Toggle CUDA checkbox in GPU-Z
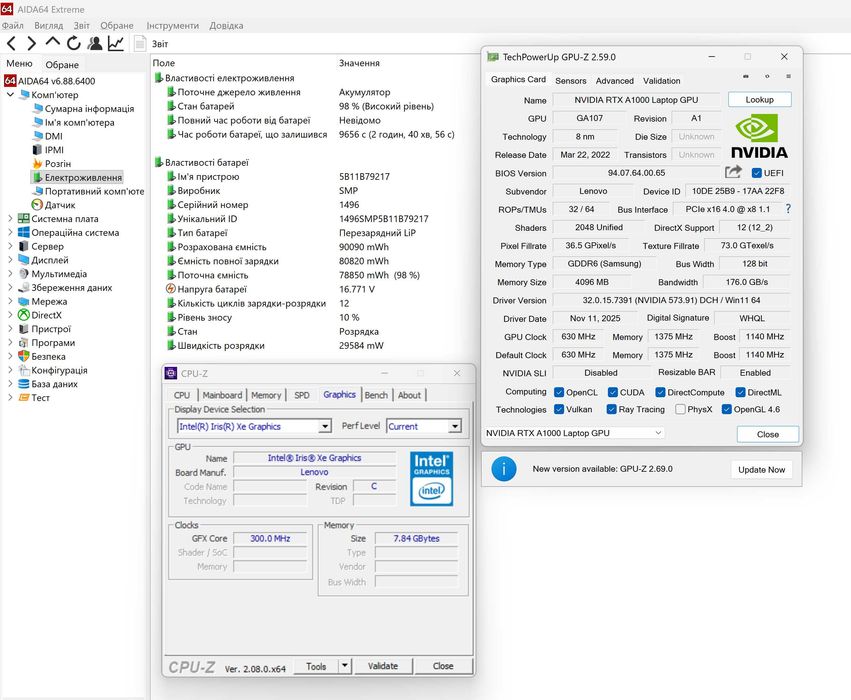The height and width of the screenshot is (700, 851). (x=613, y=392)
